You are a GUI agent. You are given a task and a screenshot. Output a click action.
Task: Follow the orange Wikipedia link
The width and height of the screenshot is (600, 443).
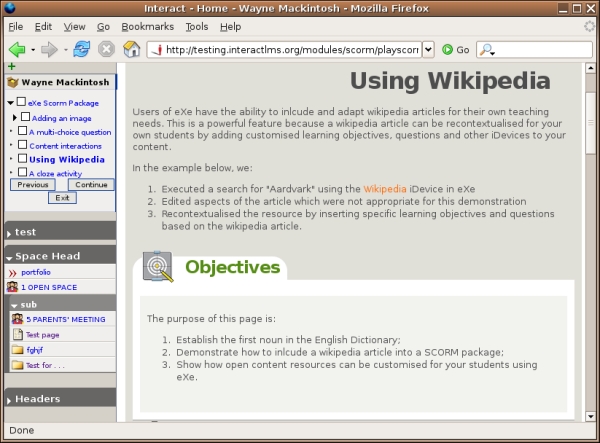tap(385, 189)
